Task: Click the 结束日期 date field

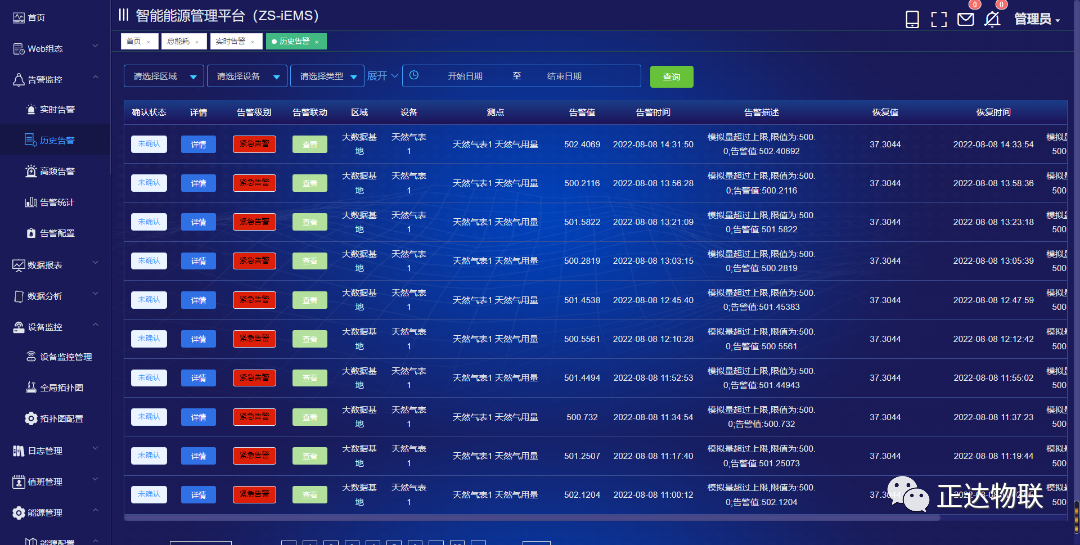Action: [565, 76]
